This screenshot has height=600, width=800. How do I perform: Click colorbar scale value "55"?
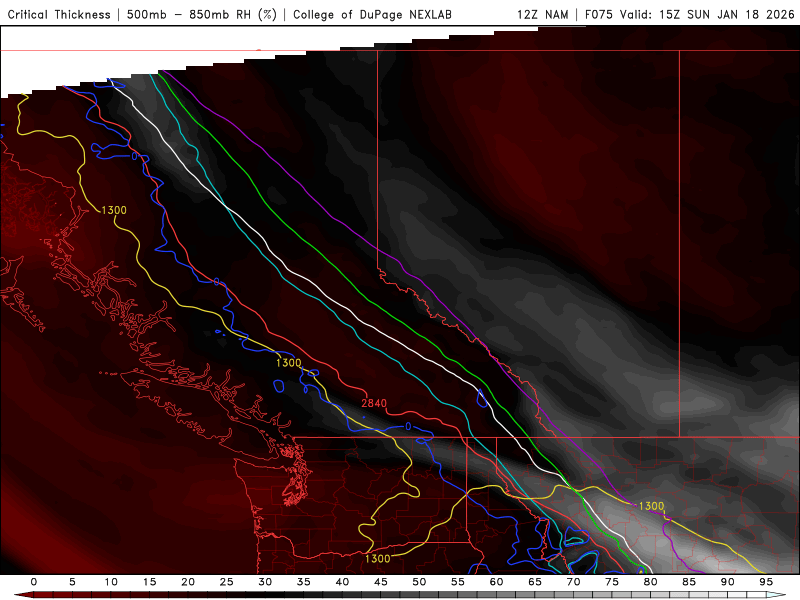click(x=458, y=582)
